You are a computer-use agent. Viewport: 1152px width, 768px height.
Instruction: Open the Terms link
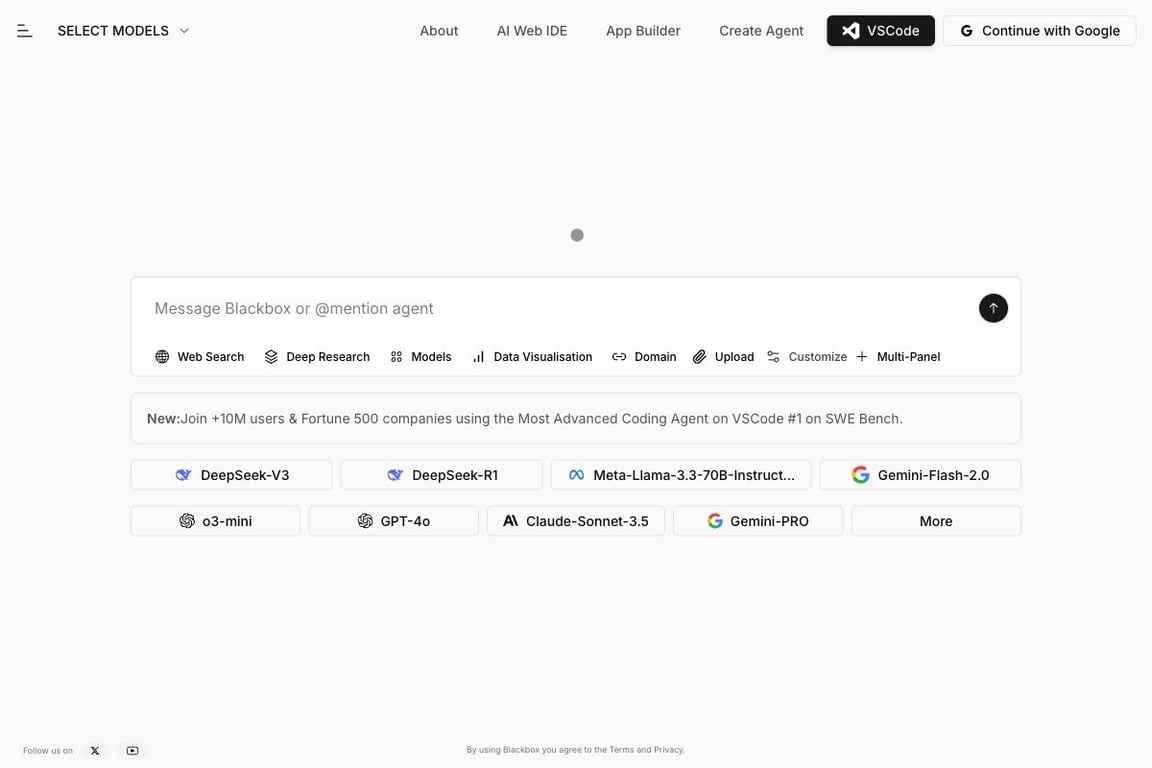(x=621, y=750)
